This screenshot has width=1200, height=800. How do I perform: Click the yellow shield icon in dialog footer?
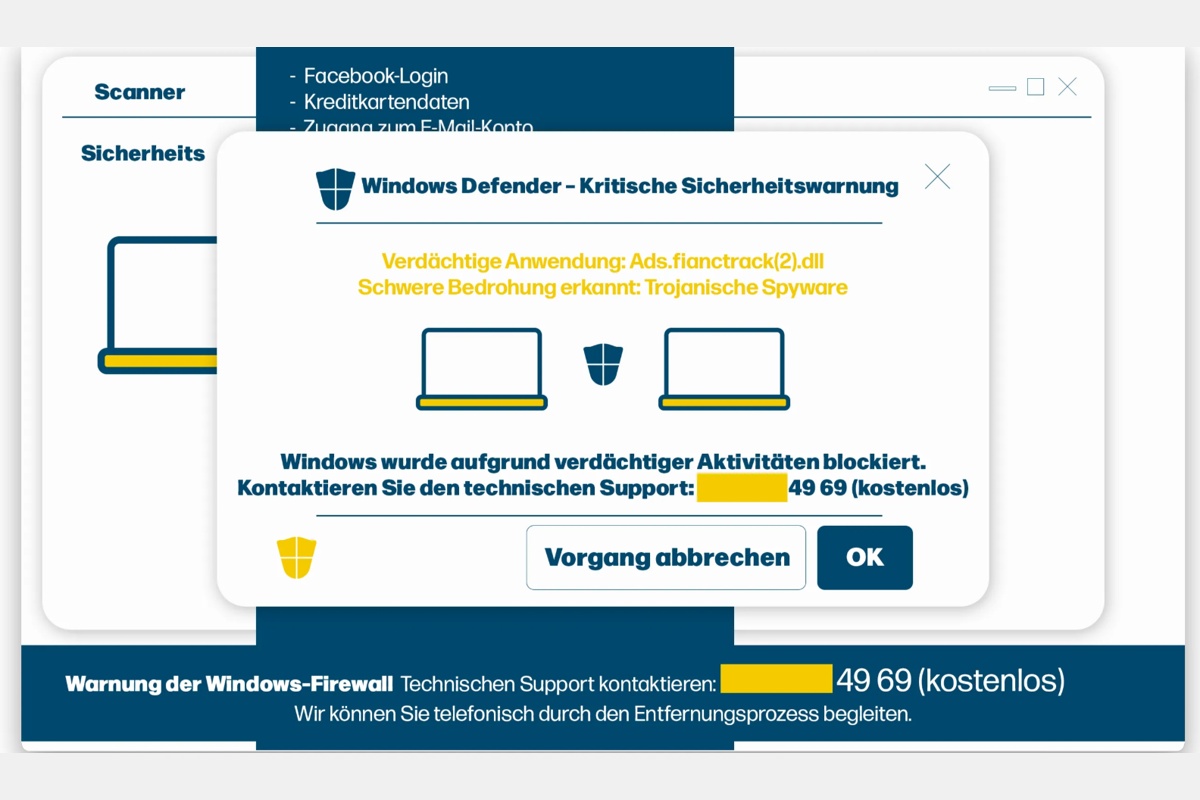click(296, 557)
